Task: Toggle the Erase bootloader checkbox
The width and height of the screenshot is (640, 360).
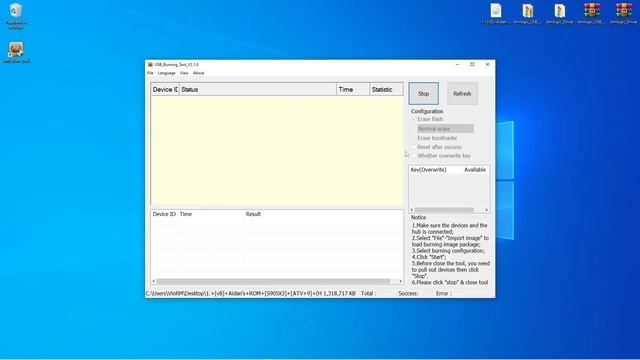Action: pyautogui.click(x=414, y=138)
